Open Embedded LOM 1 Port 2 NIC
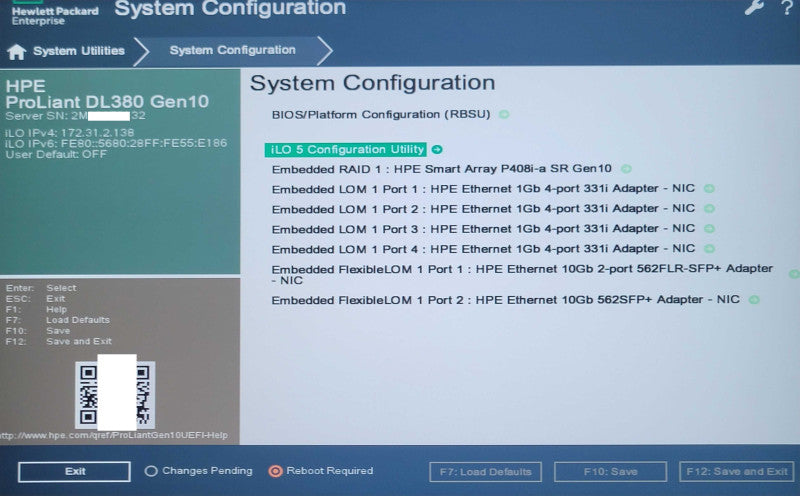 click(483, 209)
